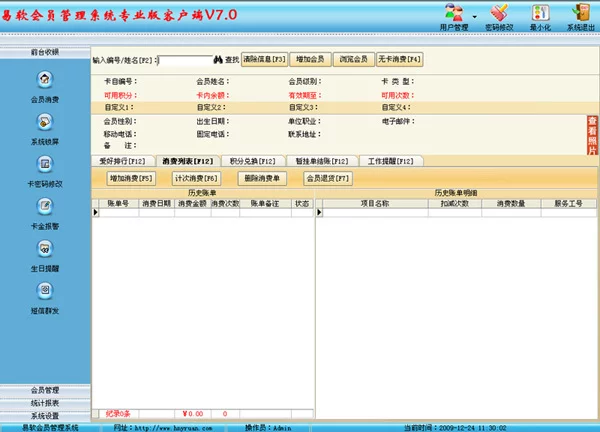Click 卡内余额 red label
The width and height of the screenshot is (600, 432).
click(213, 95)
